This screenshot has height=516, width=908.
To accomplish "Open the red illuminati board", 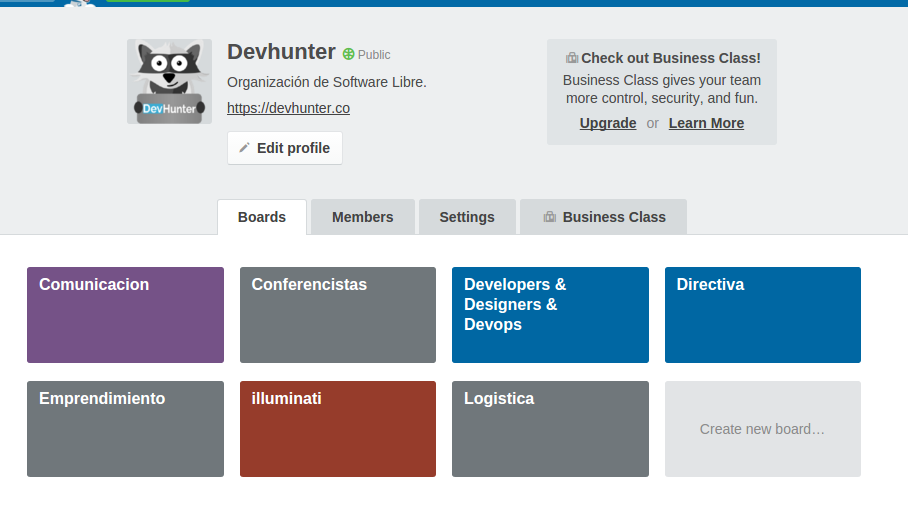I will coord(338,429).
